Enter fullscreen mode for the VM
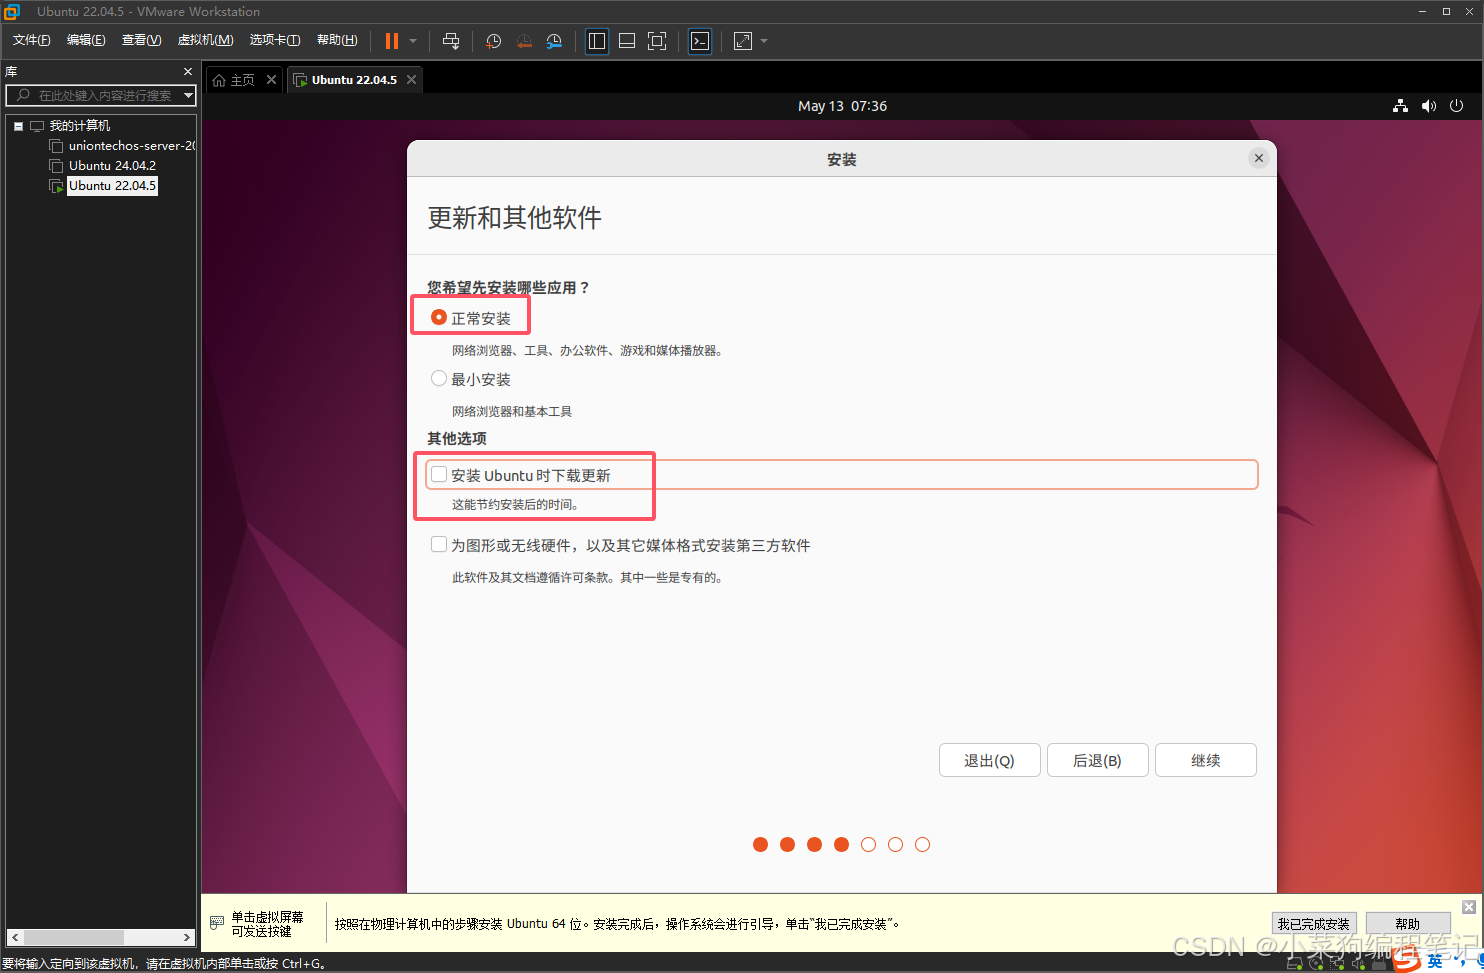This screenshot has width=1484, height=973. (657, 41)
